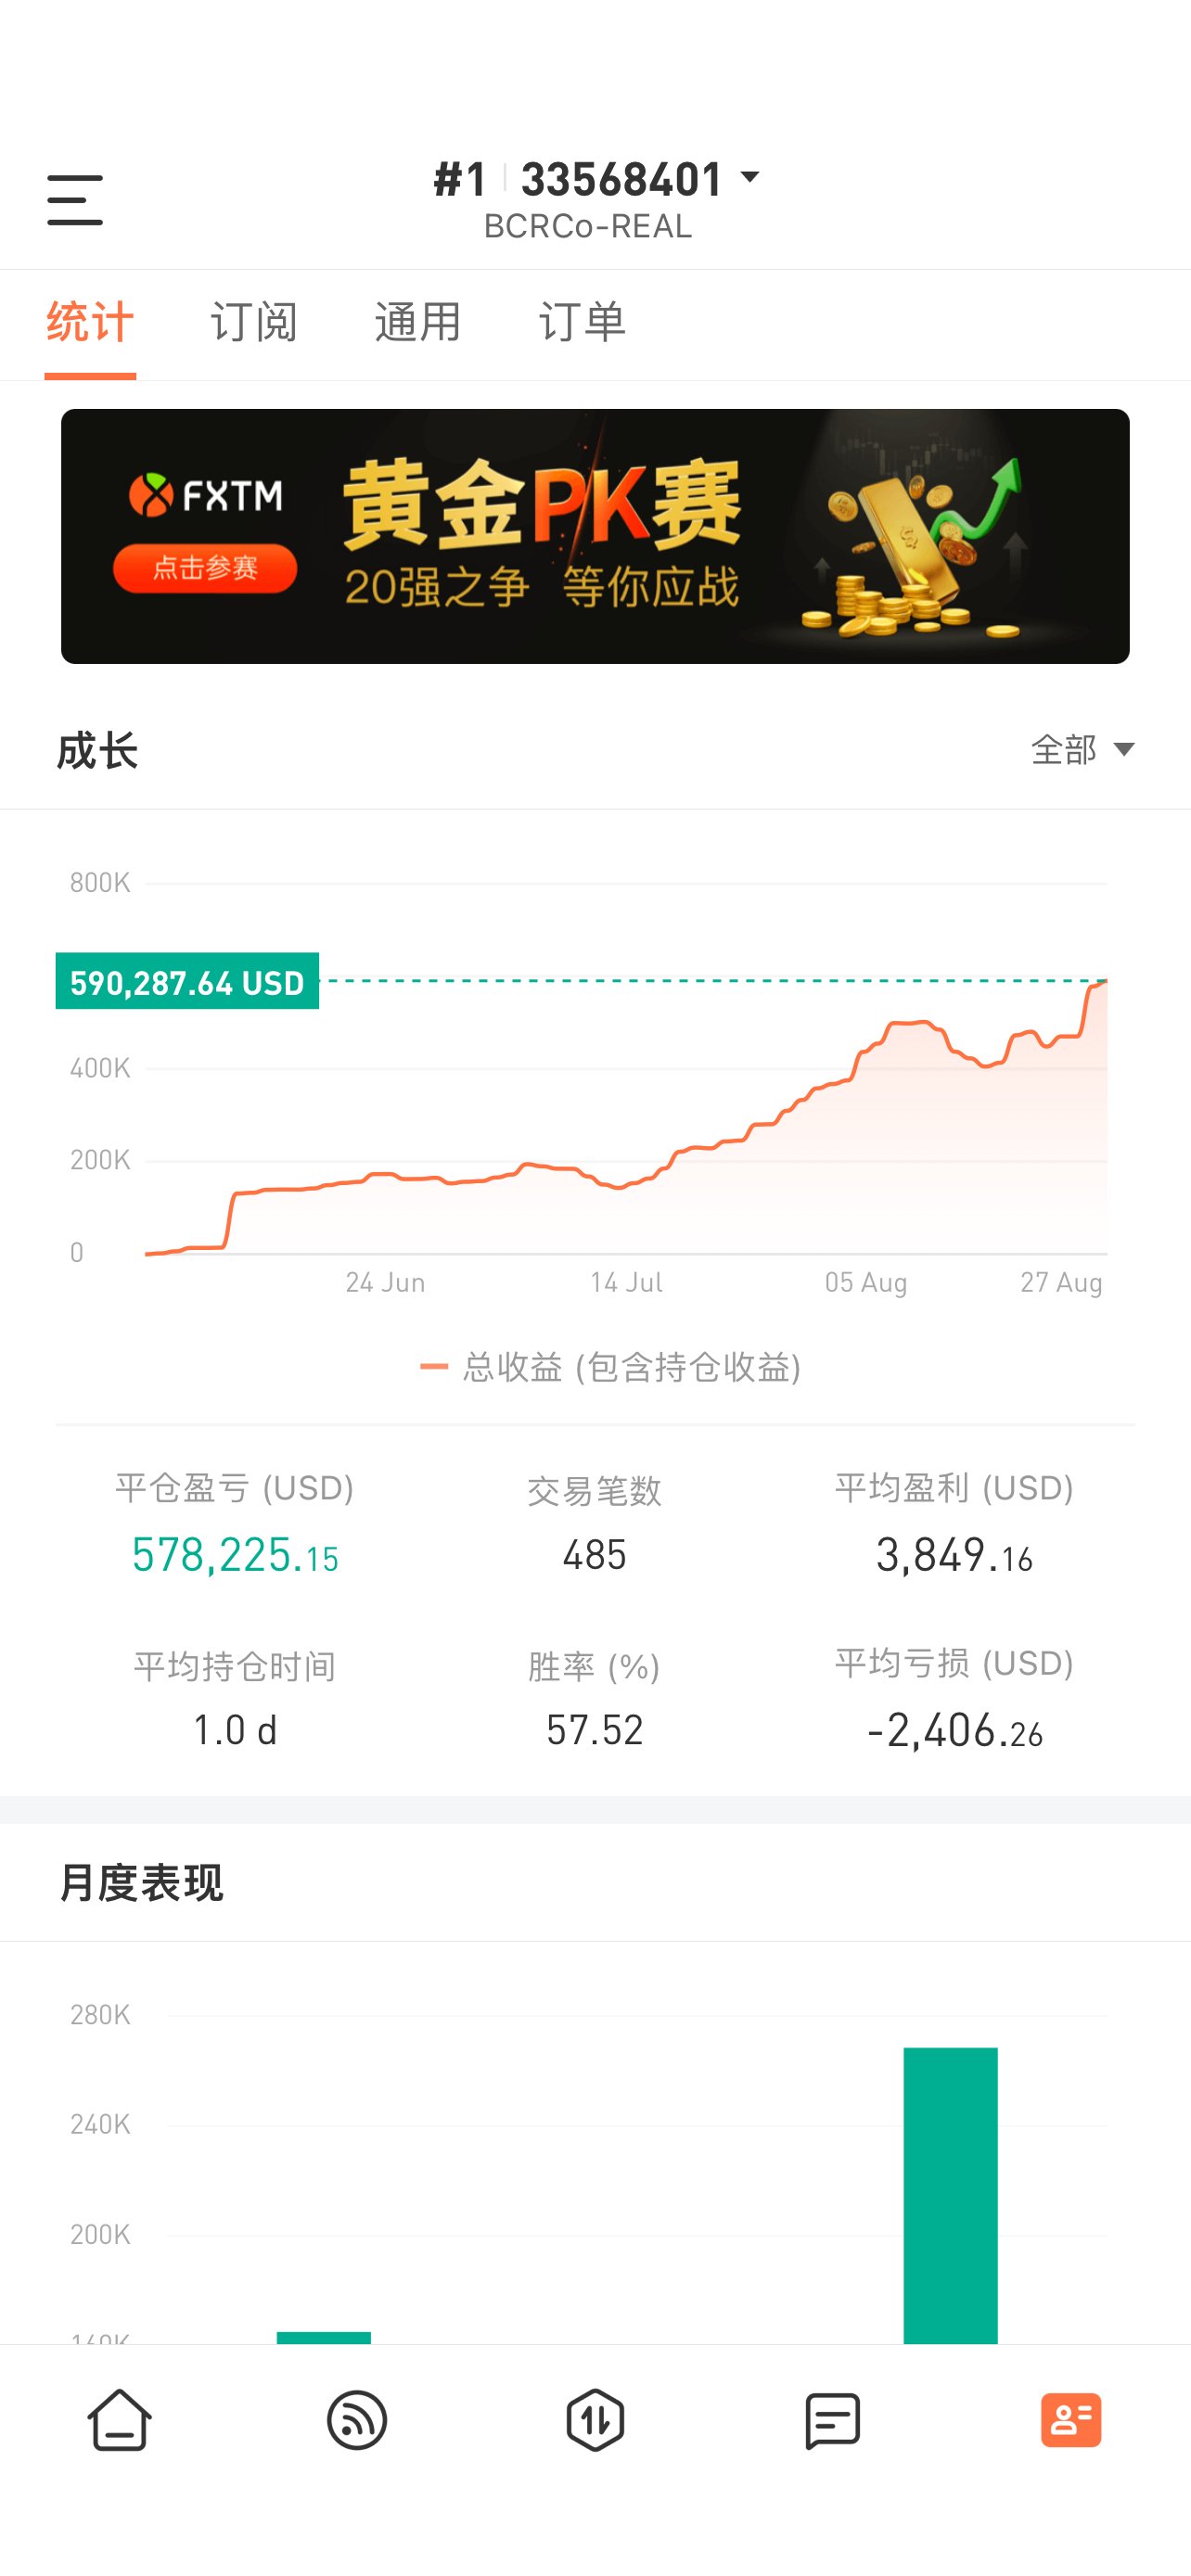Tap the FXTM logo on banner
Viewport: 1191px width, 2576px height.
click(206, 495)
